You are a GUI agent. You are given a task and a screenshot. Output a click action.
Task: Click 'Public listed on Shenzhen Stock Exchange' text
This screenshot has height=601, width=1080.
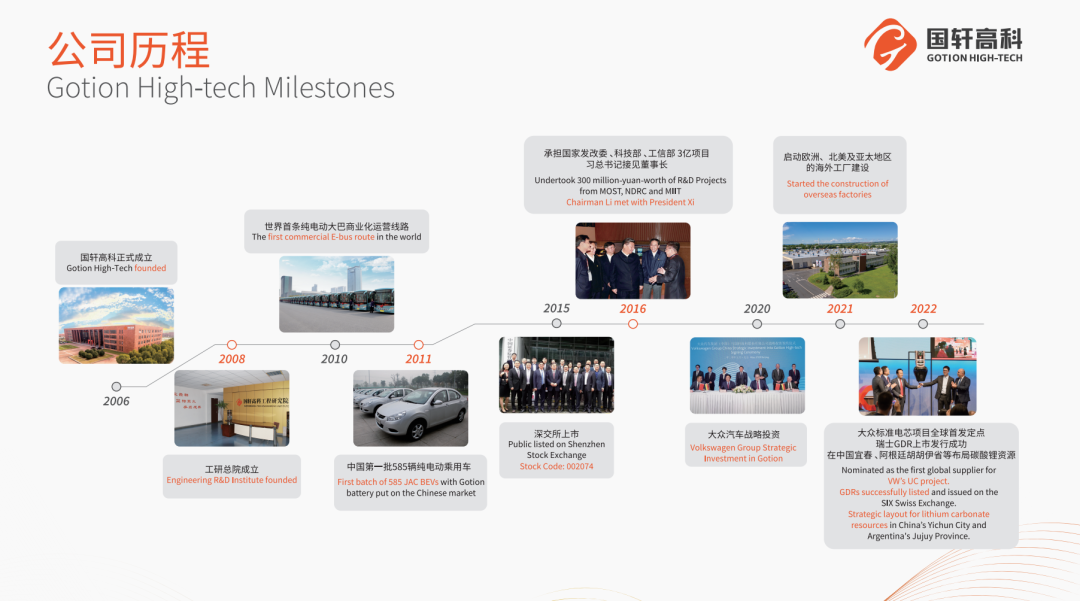(x=557, y=450)
